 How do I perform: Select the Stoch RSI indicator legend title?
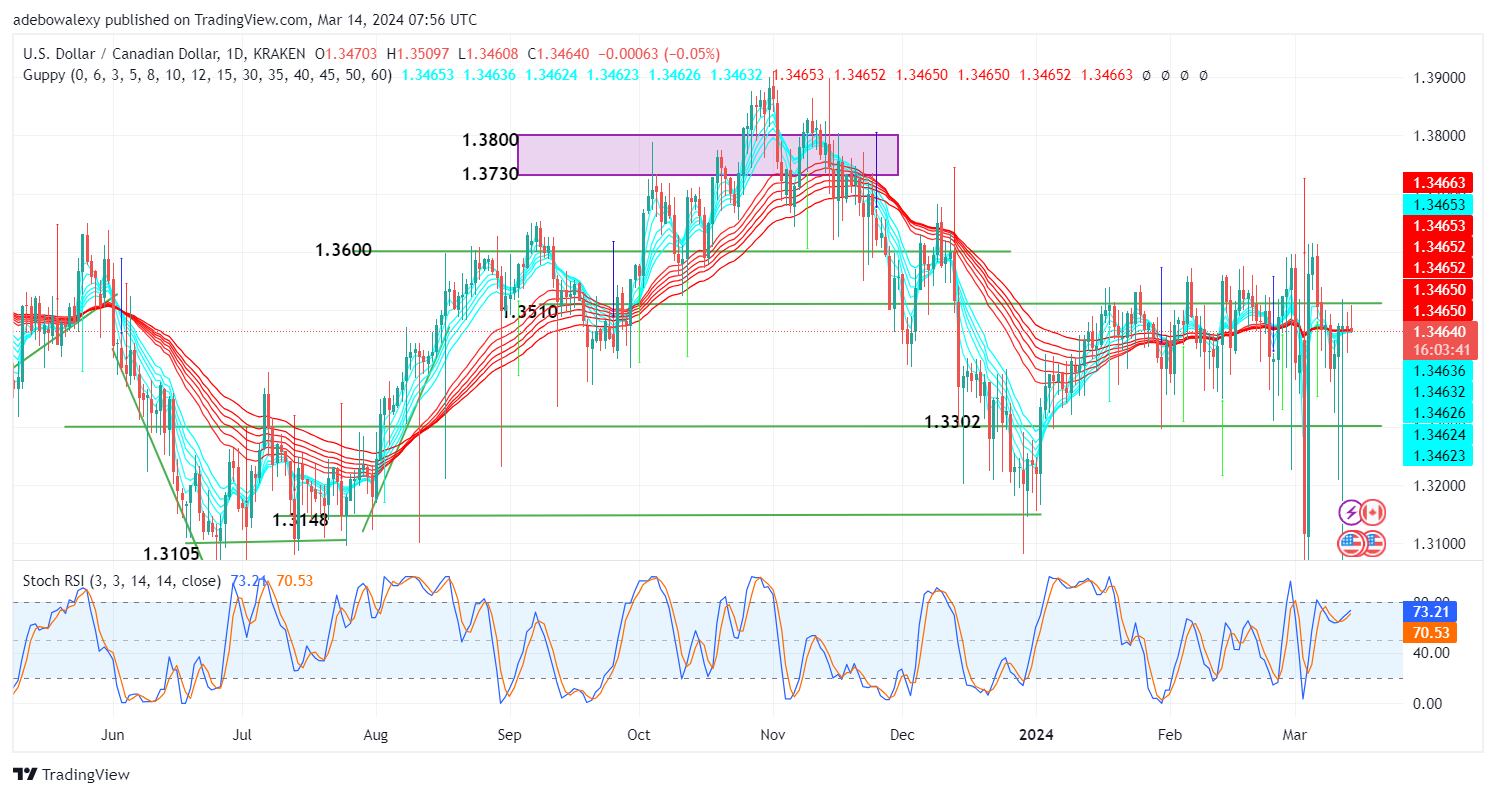(121, 580)
